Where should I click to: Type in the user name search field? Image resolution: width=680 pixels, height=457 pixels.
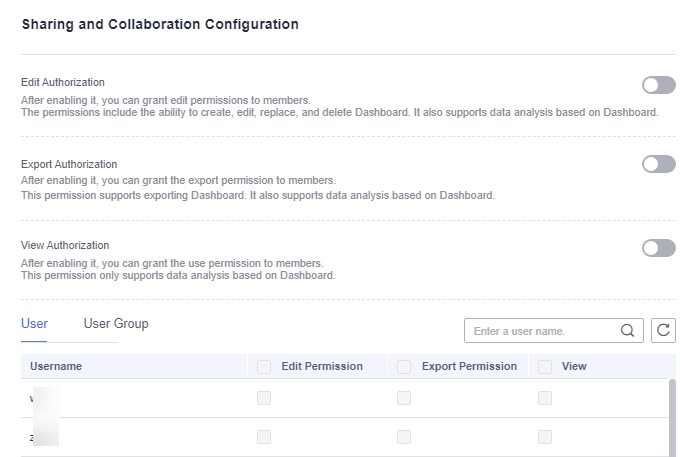[540, 331]
